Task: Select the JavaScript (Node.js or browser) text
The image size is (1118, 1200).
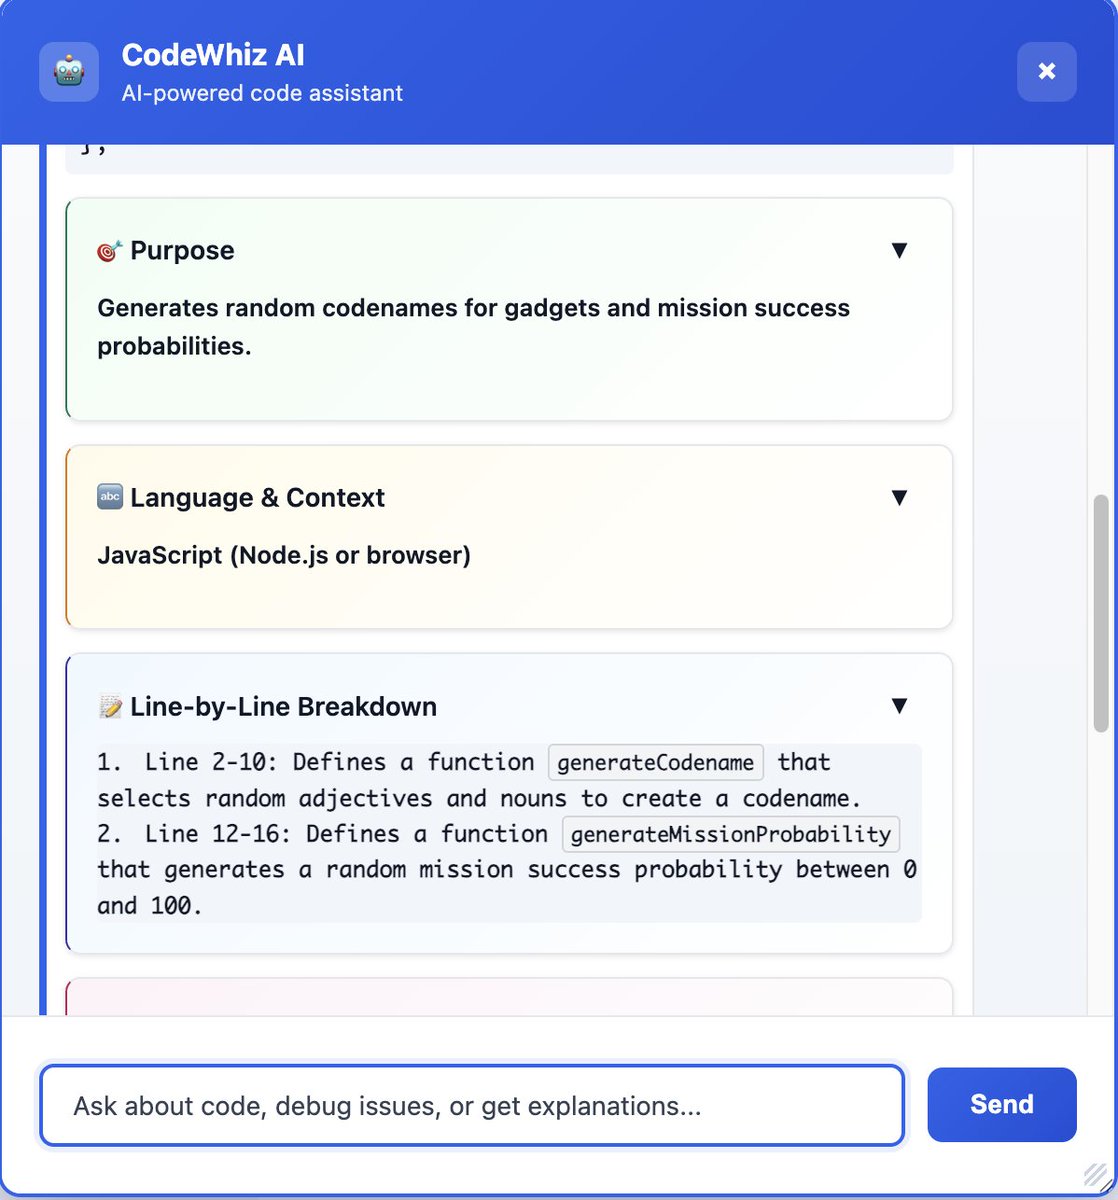Action: [x=284, y=555]
